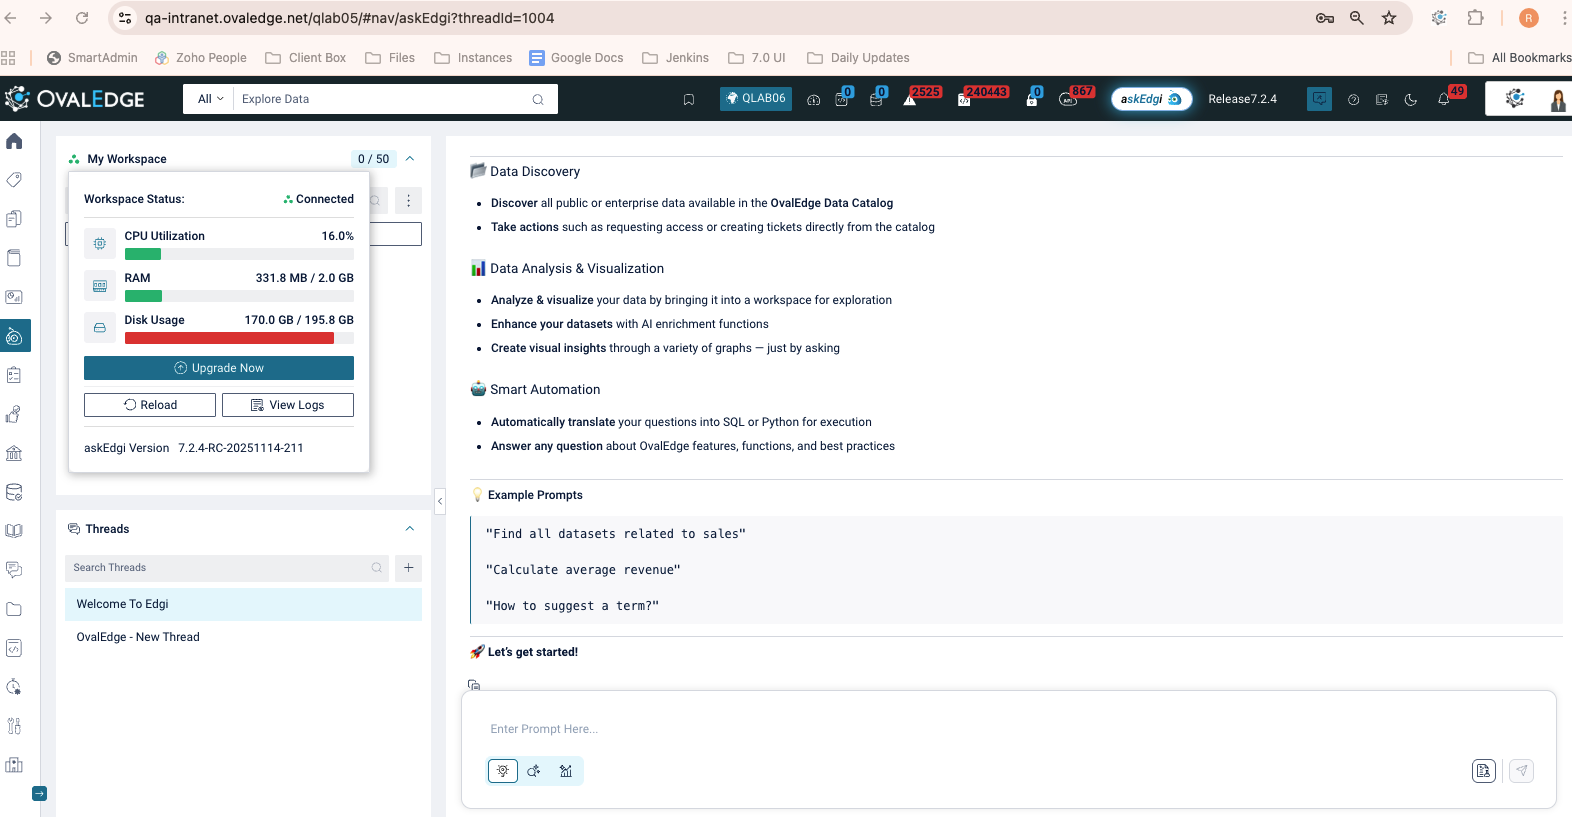Open the Business Glossary book icon
Screen dimensions: 1572x817
coord(14,258)
